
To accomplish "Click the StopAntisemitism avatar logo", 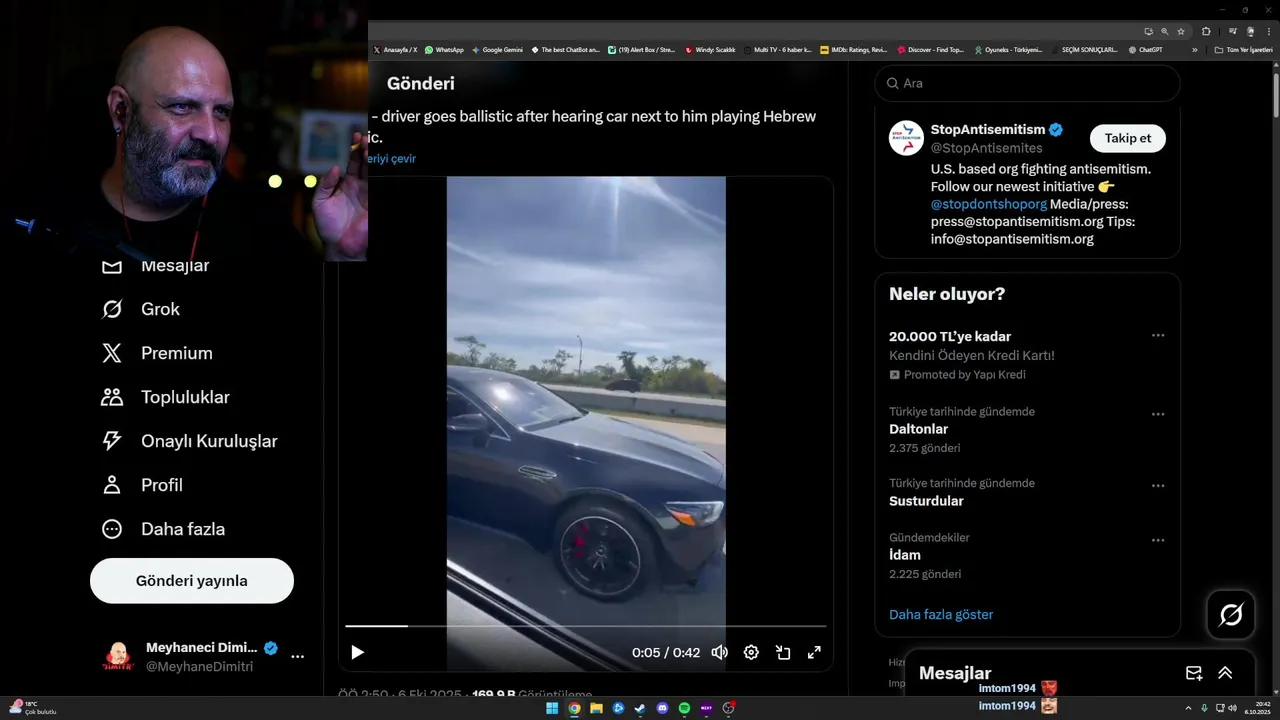I will pos(906,138).
